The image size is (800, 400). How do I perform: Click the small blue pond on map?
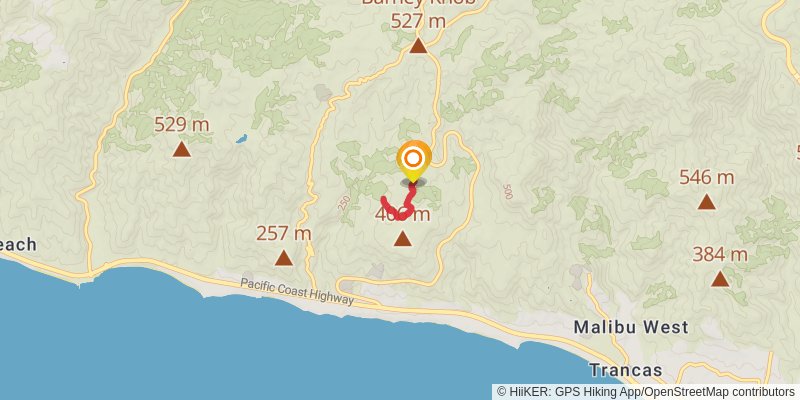pos(241,138)
